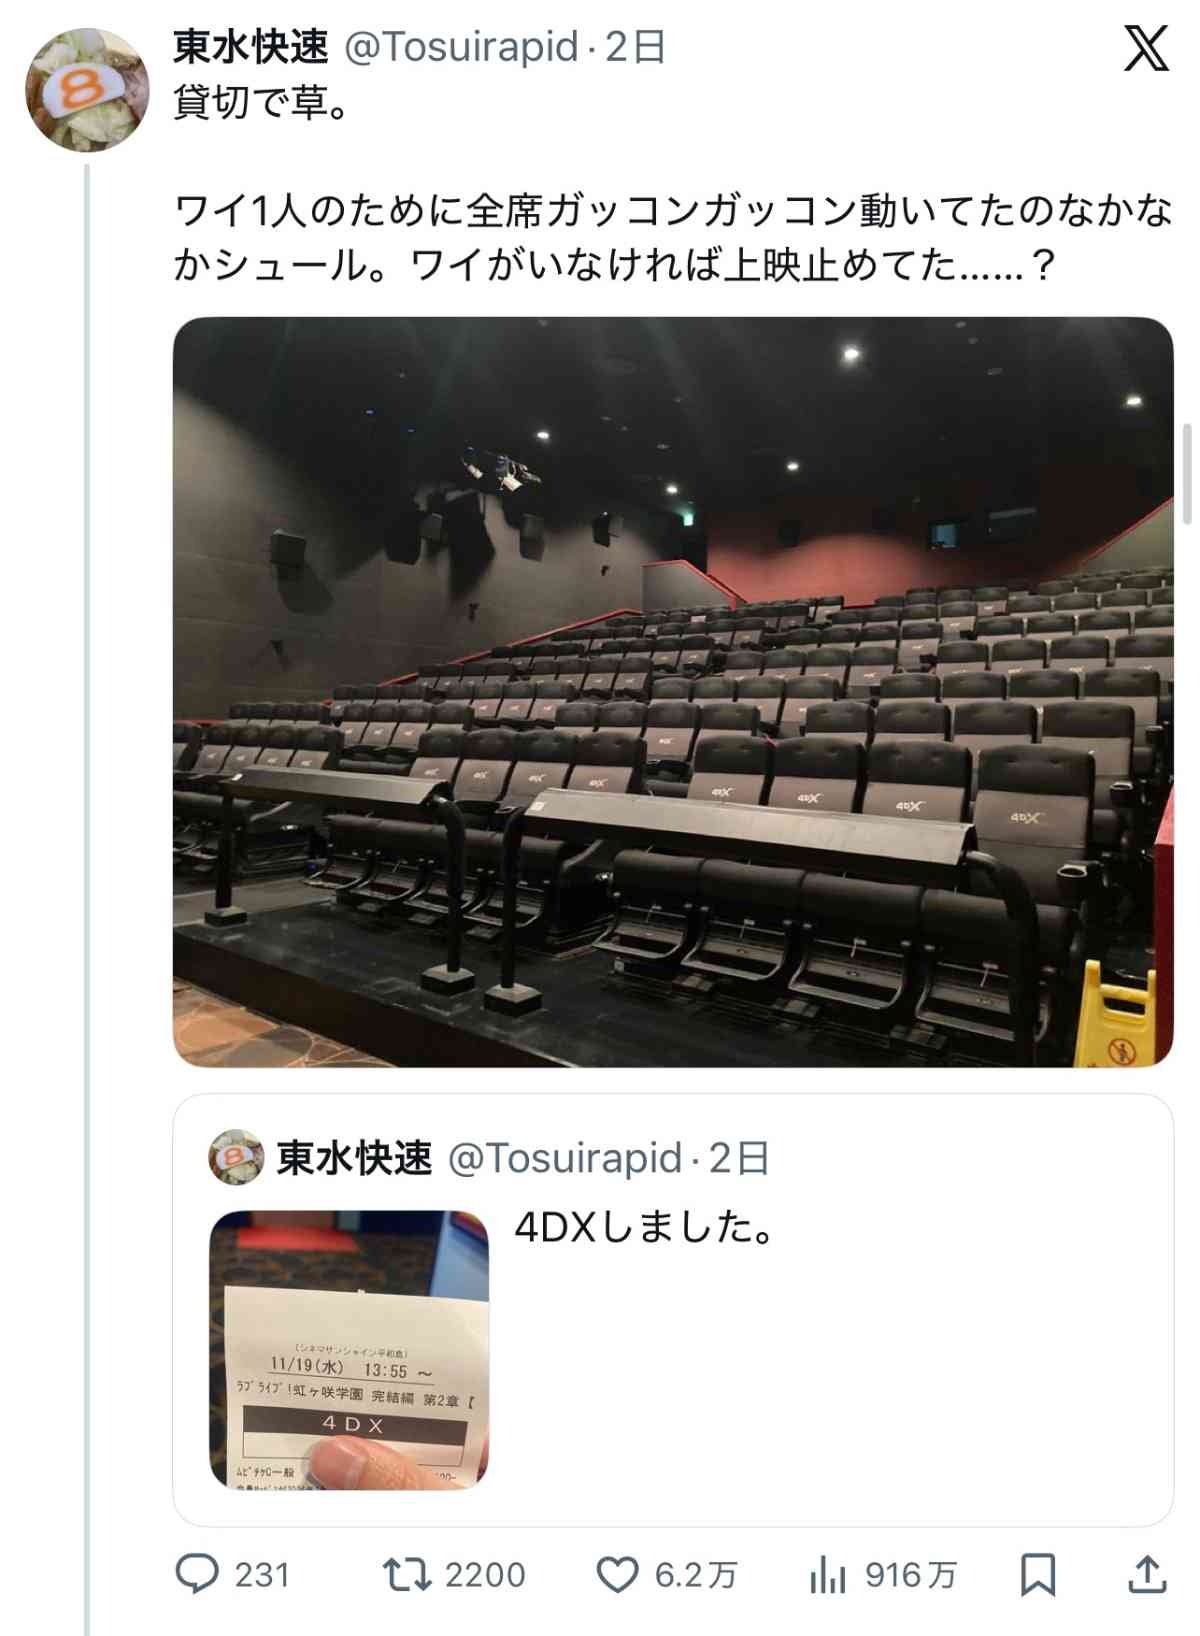The width and height of the screenshot is (1200, 1636).
Task: Click the 2200 reposts count
Action: [485, 1575]
